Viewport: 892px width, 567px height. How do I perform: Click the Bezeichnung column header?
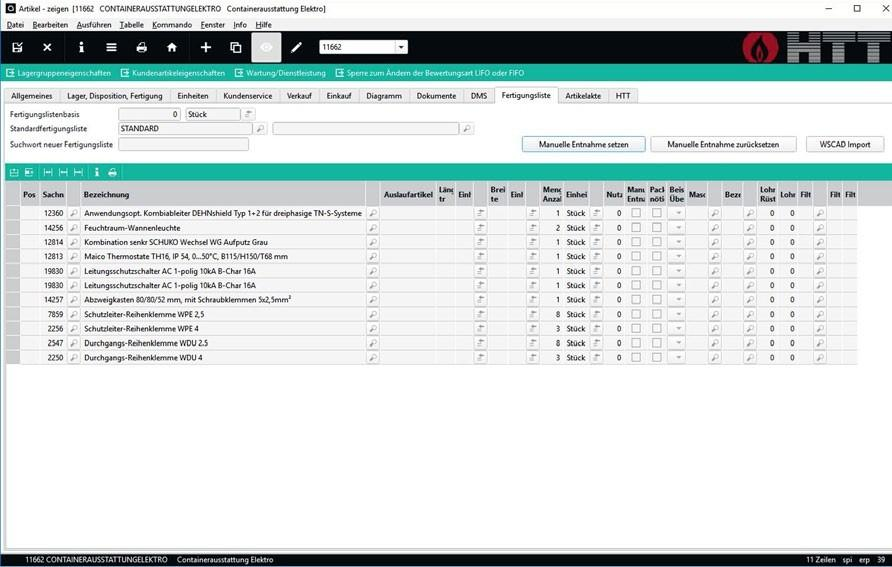click(223, 194)
